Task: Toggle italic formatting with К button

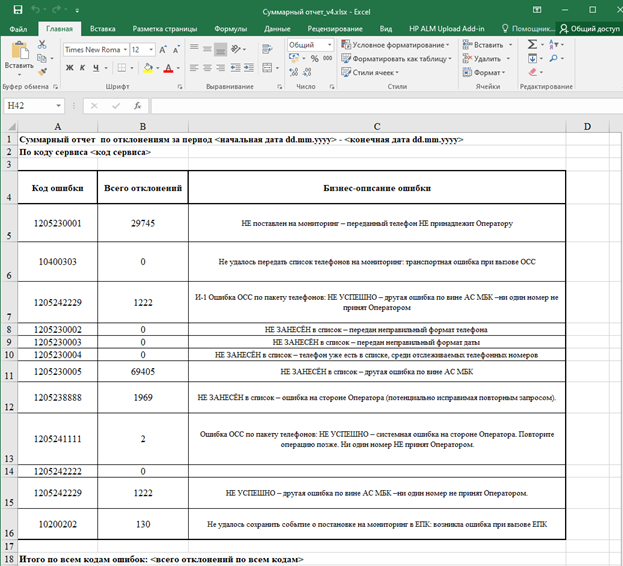Action: point(84,68)
